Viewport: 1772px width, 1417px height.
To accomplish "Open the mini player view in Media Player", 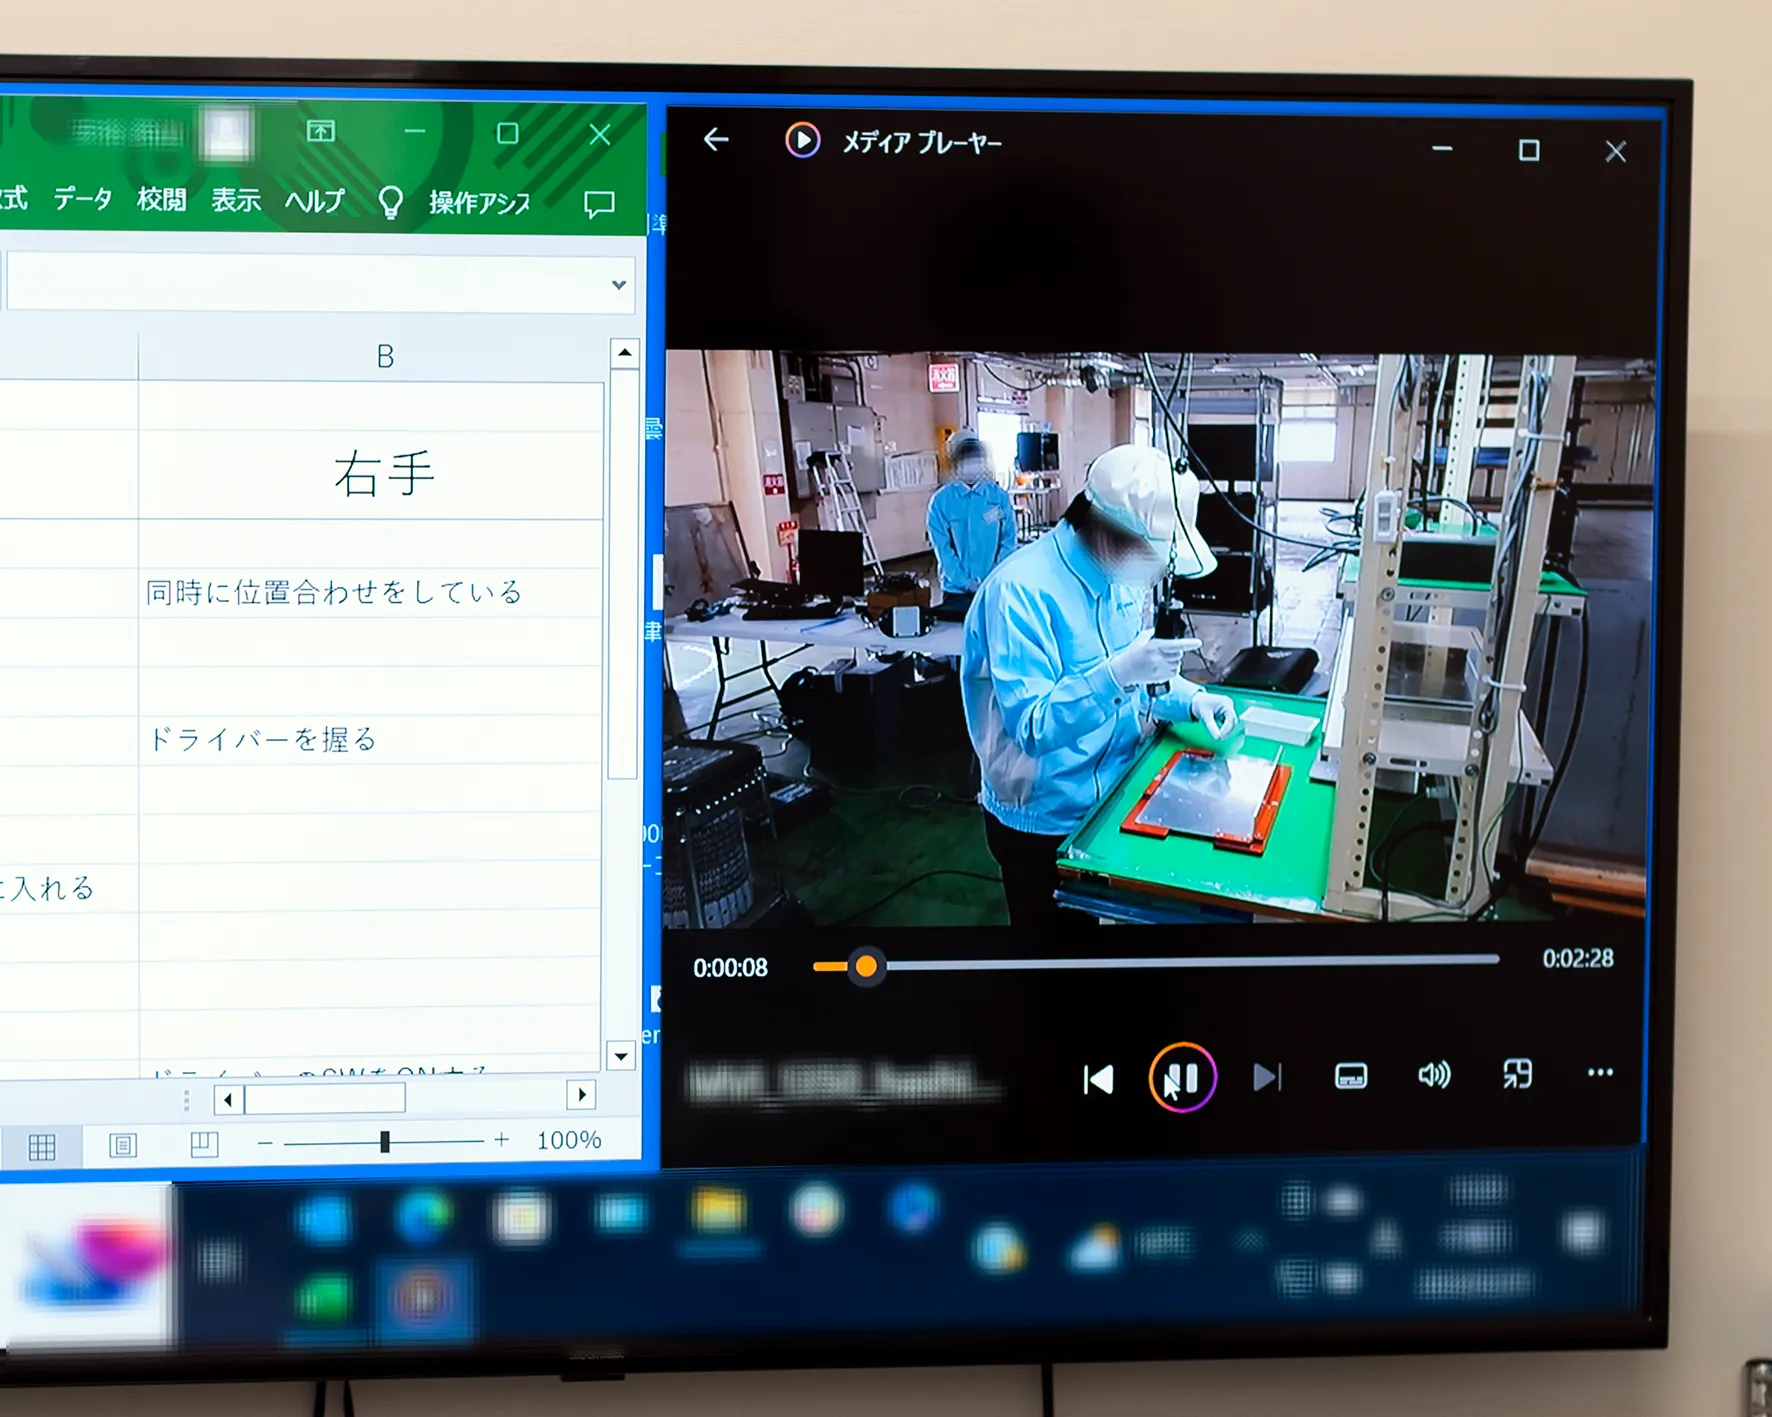I will pyautogui.click(x=1515, y=1073).
